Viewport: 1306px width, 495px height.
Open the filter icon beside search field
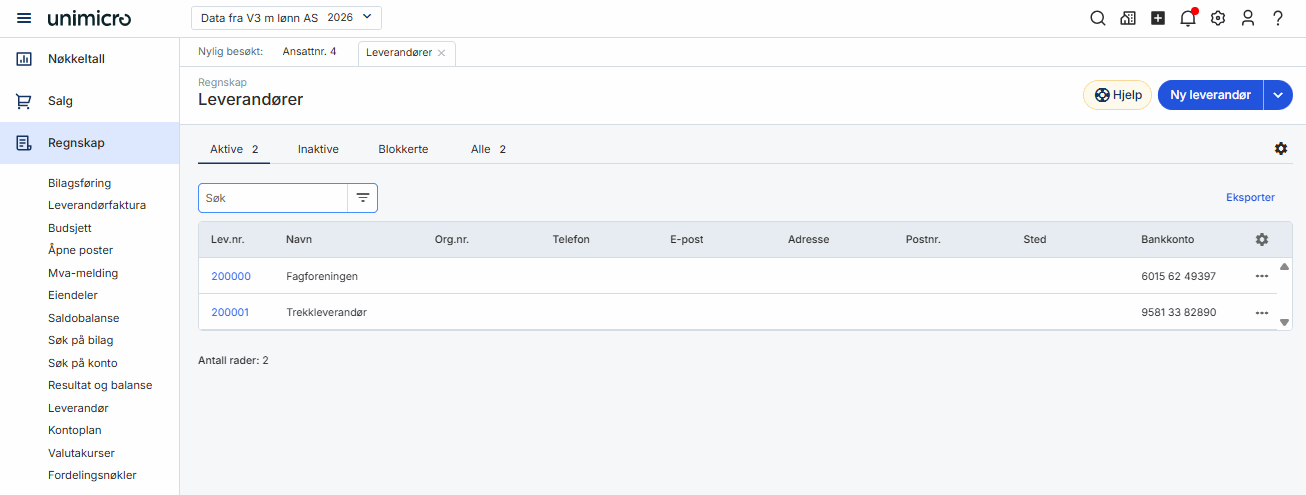362,198
